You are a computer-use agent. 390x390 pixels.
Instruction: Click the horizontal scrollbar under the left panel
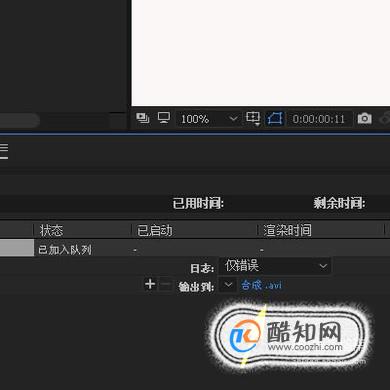pos(20,120)
